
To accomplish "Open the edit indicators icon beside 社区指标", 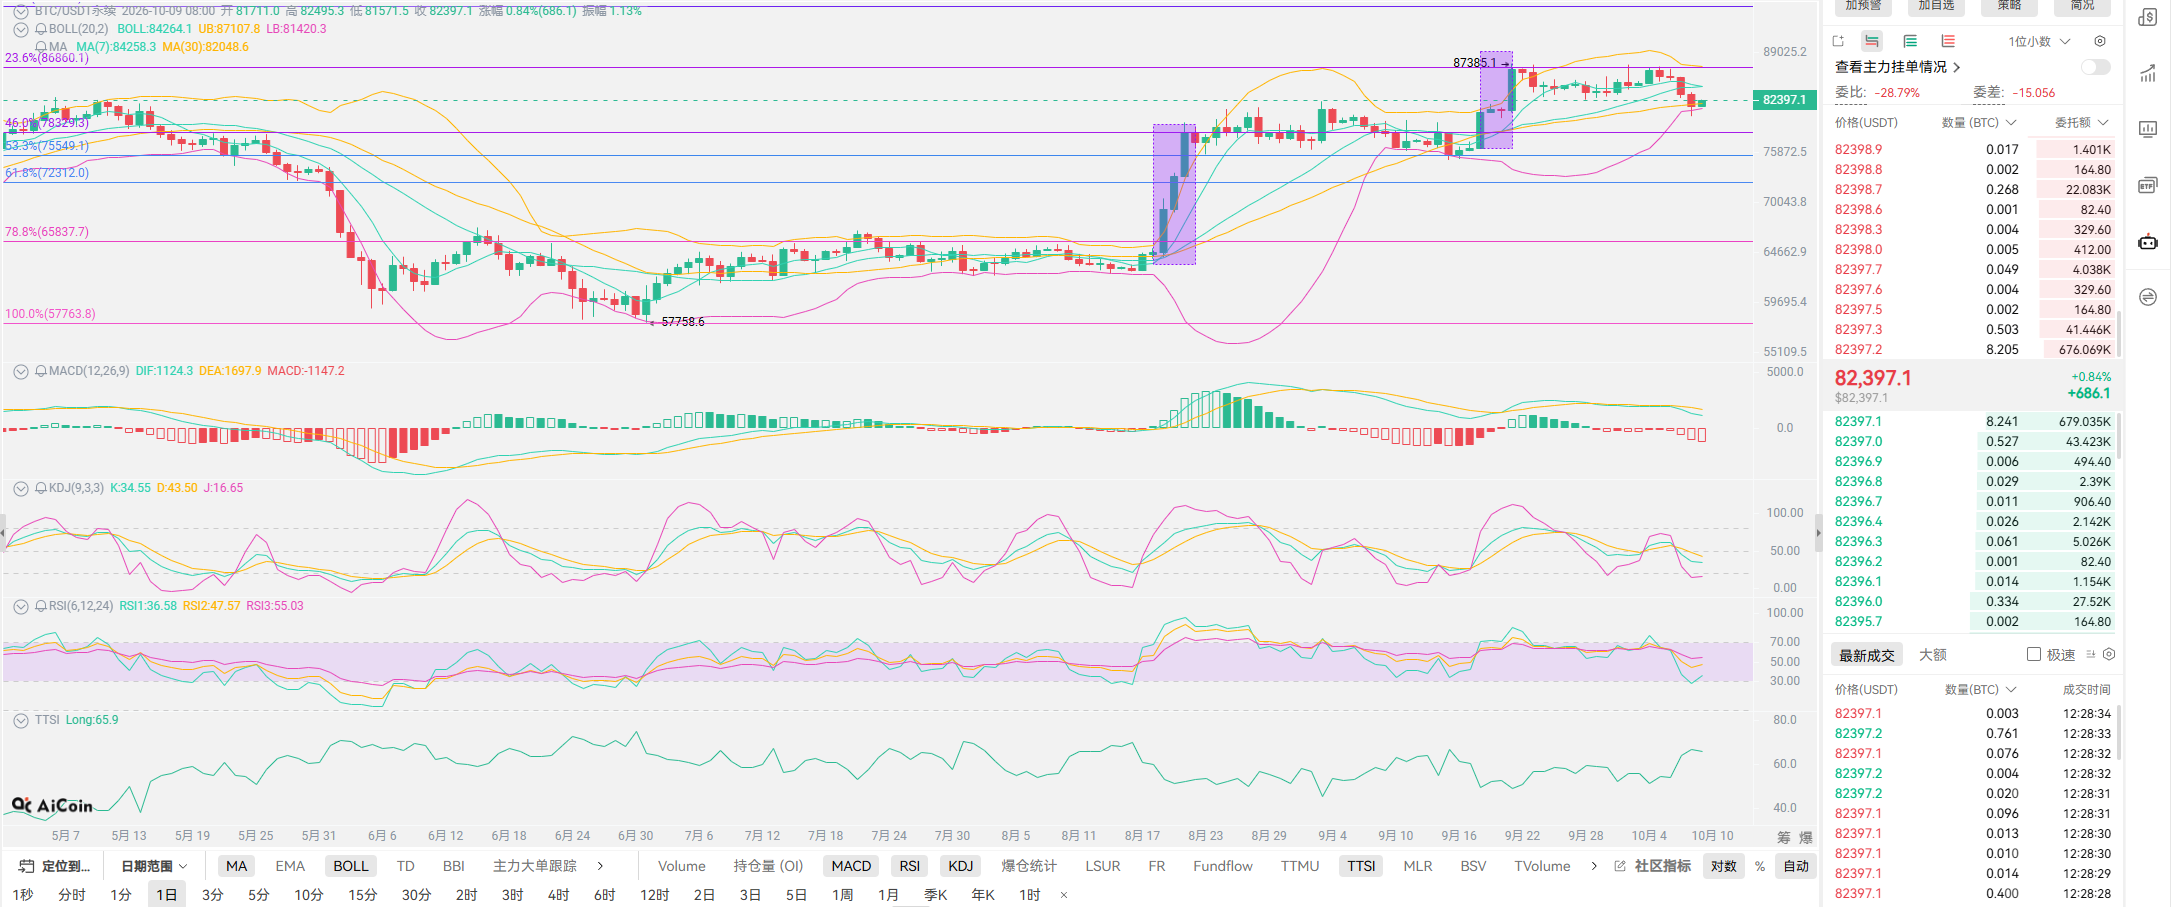I will coord(1620,866).
